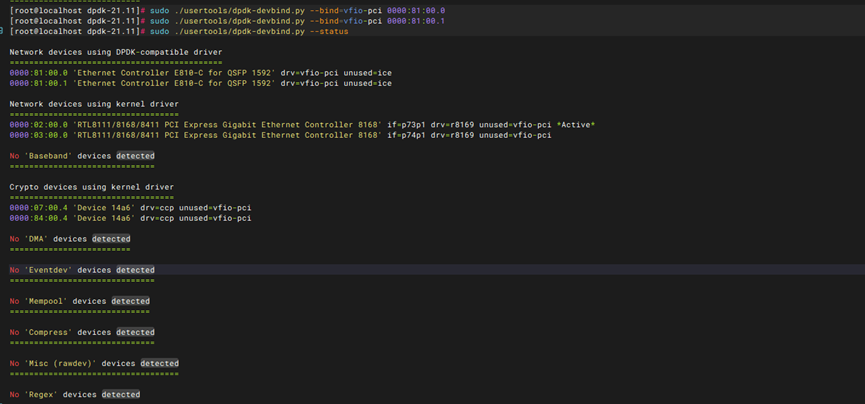This screenshot has width=865, height=404.
Task: Click PCI address 0000:81:00.1 in second bind command
Action: click(416, 21)
